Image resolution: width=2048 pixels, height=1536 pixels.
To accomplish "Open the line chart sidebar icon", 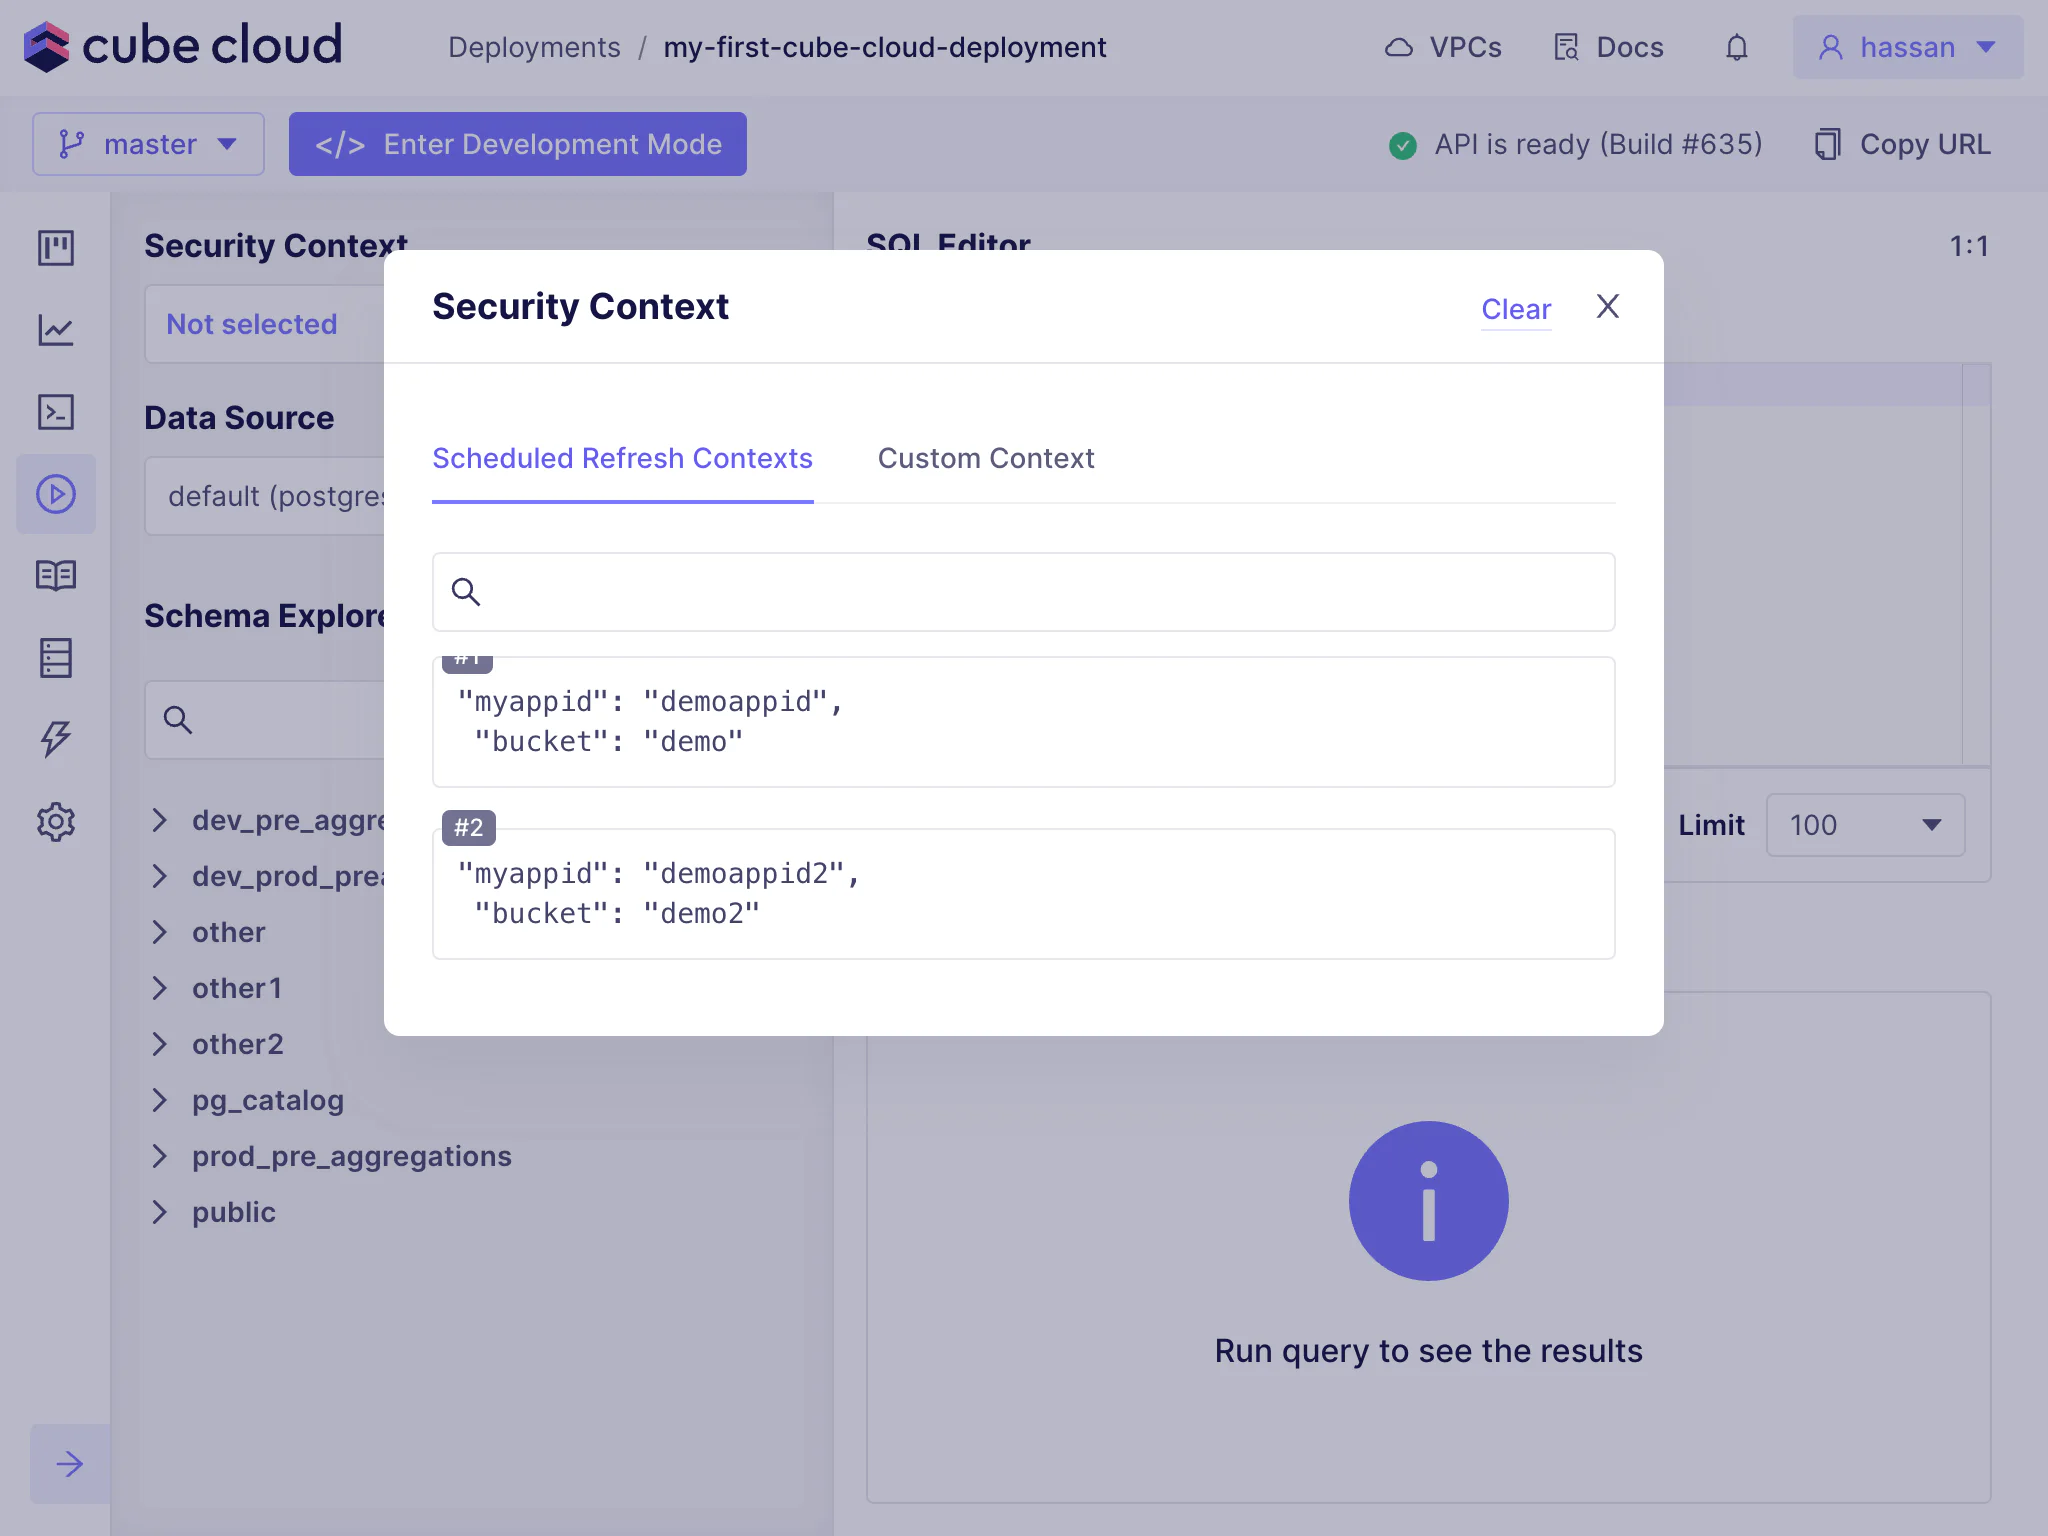I will pos(56,330).
